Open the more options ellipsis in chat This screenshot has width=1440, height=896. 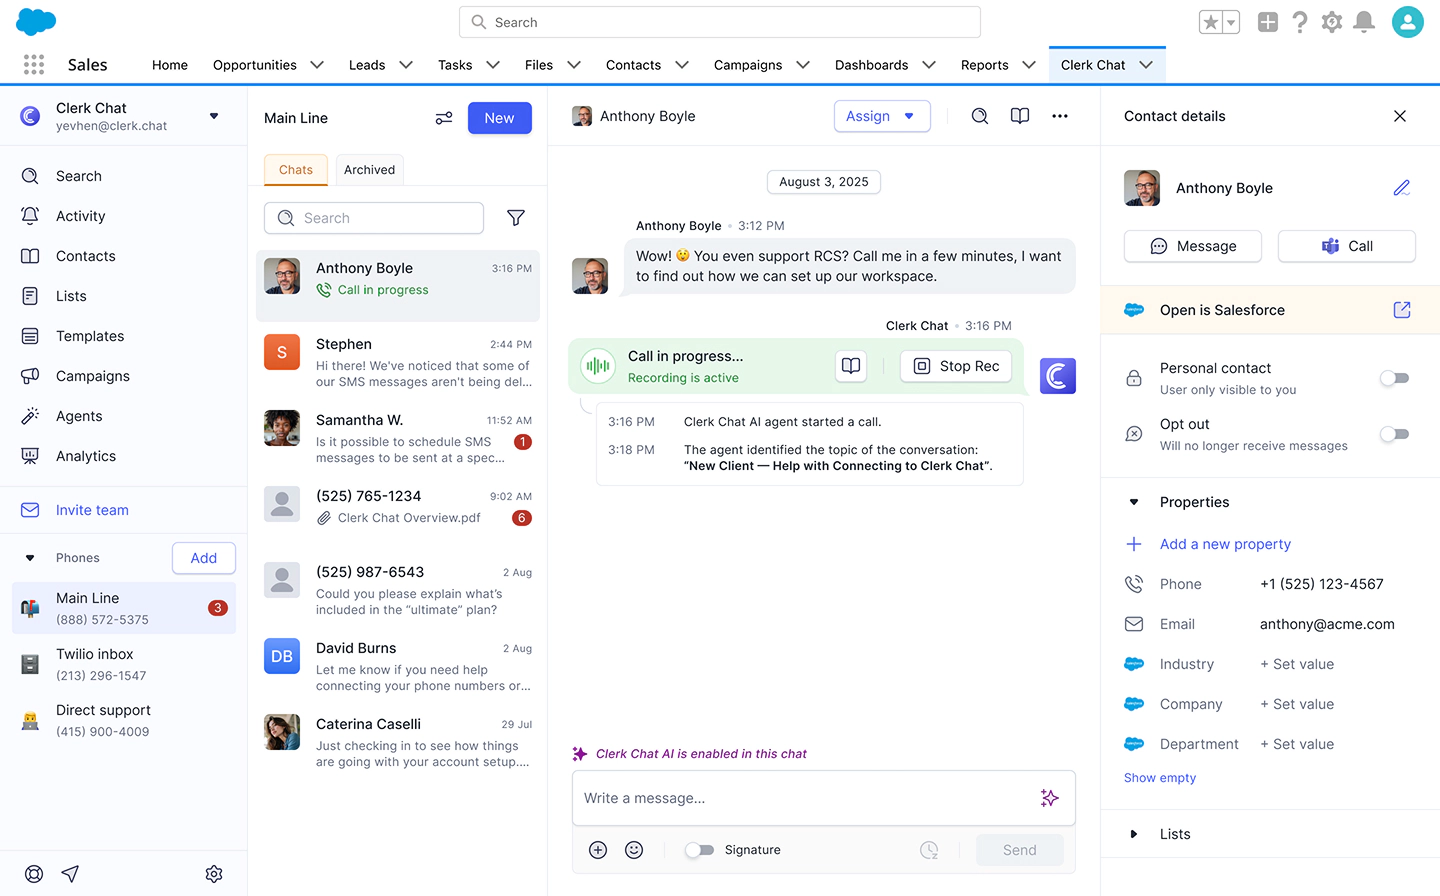coord(1060,116)
